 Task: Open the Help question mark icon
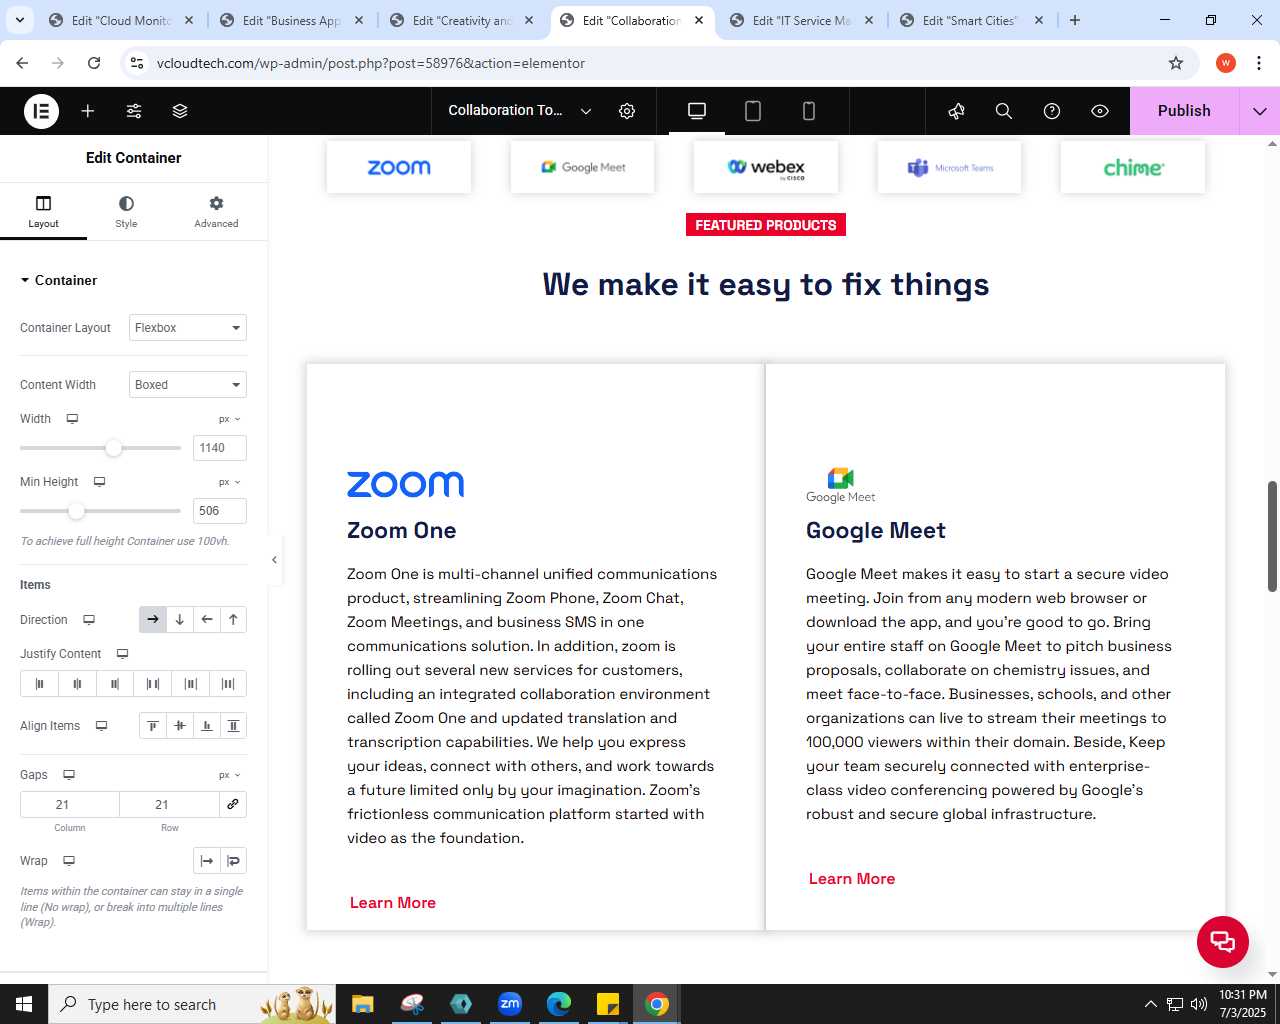pyautogui.click(x=1052, y=111)
